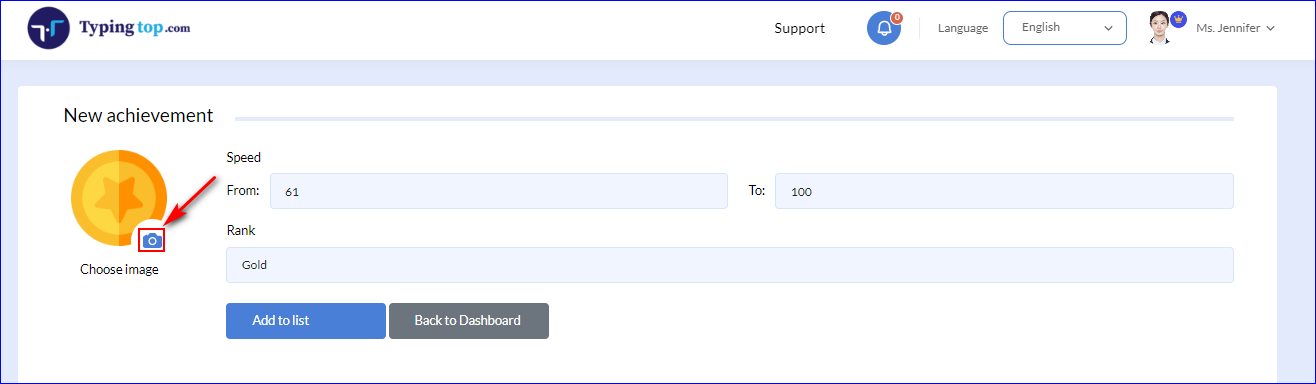Screen dimensions: 1316x384
Task: Click the Language label in header
Action: [963, 28]
